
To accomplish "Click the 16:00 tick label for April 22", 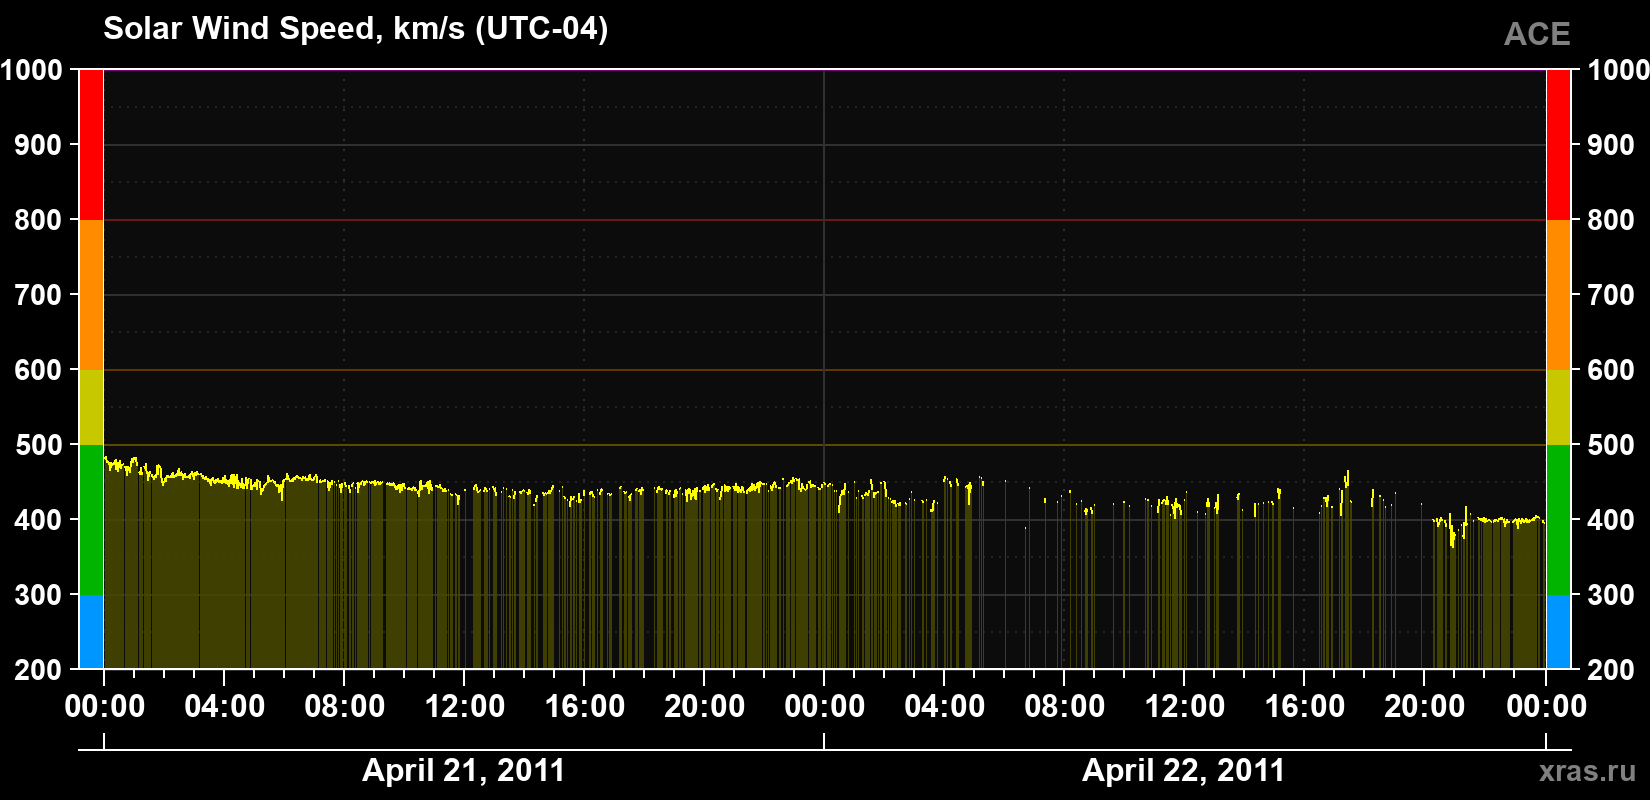I will tap(1305, 707).
